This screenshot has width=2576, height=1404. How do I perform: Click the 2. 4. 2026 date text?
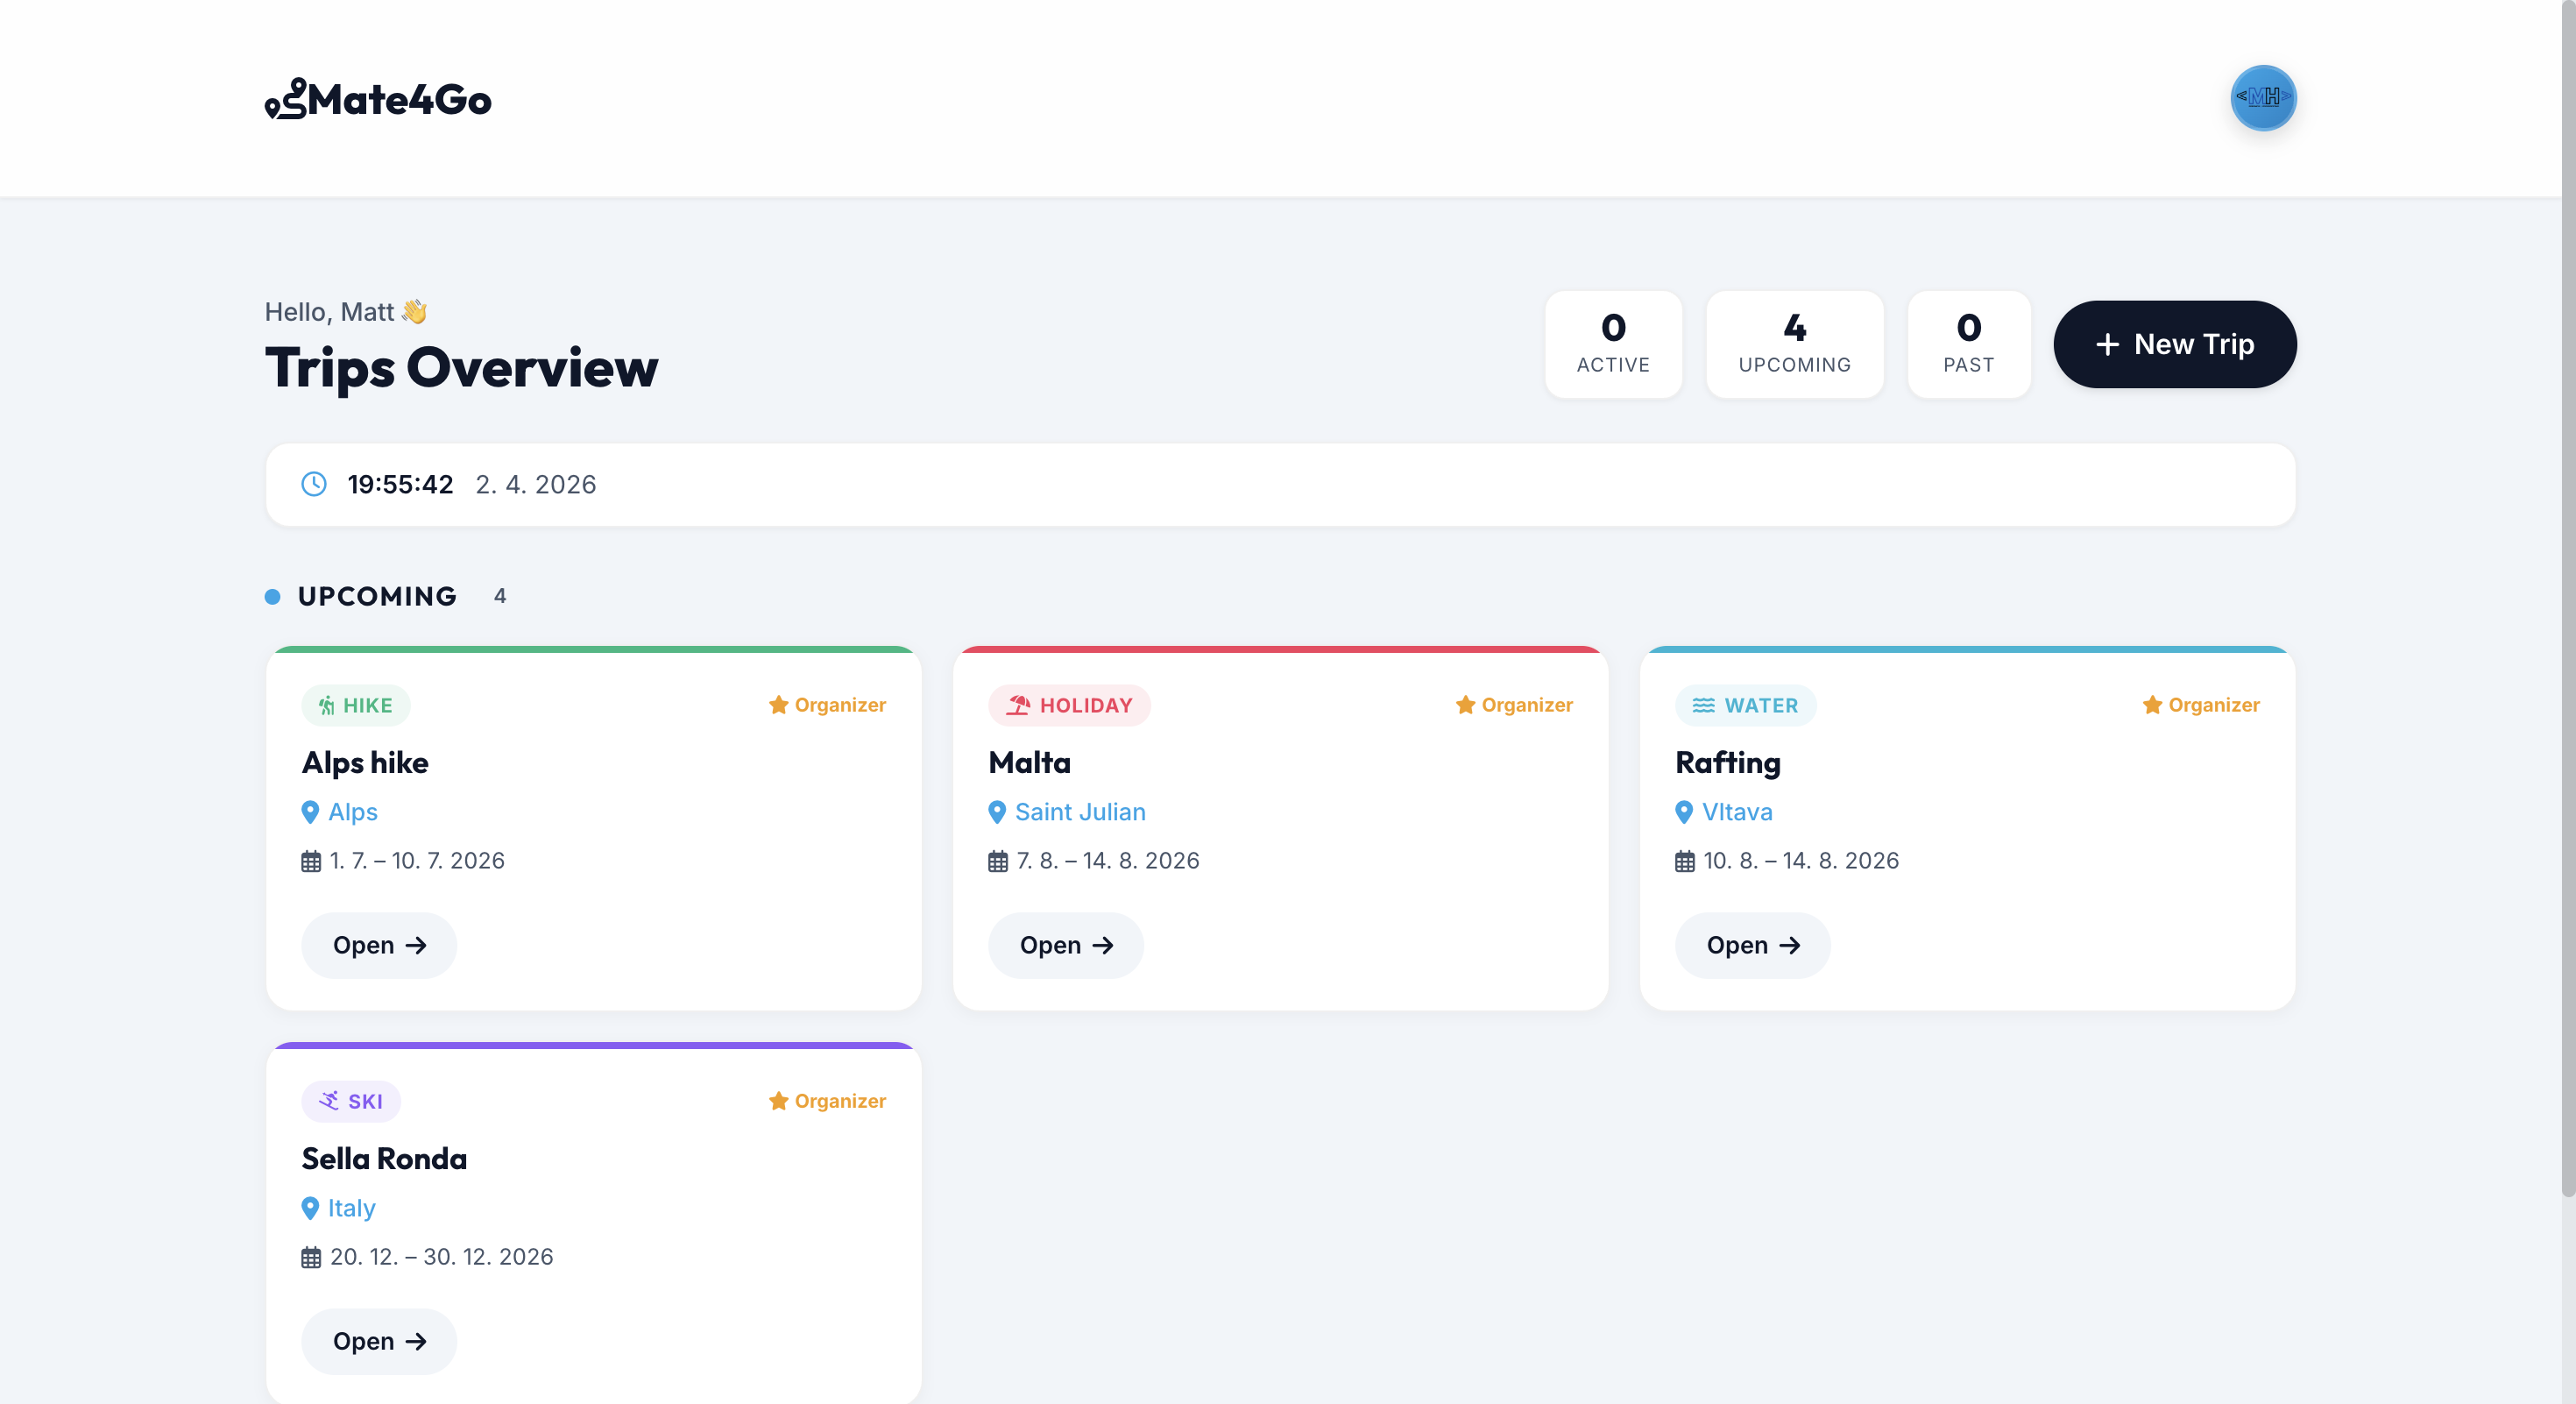click(x=536, y=484)
